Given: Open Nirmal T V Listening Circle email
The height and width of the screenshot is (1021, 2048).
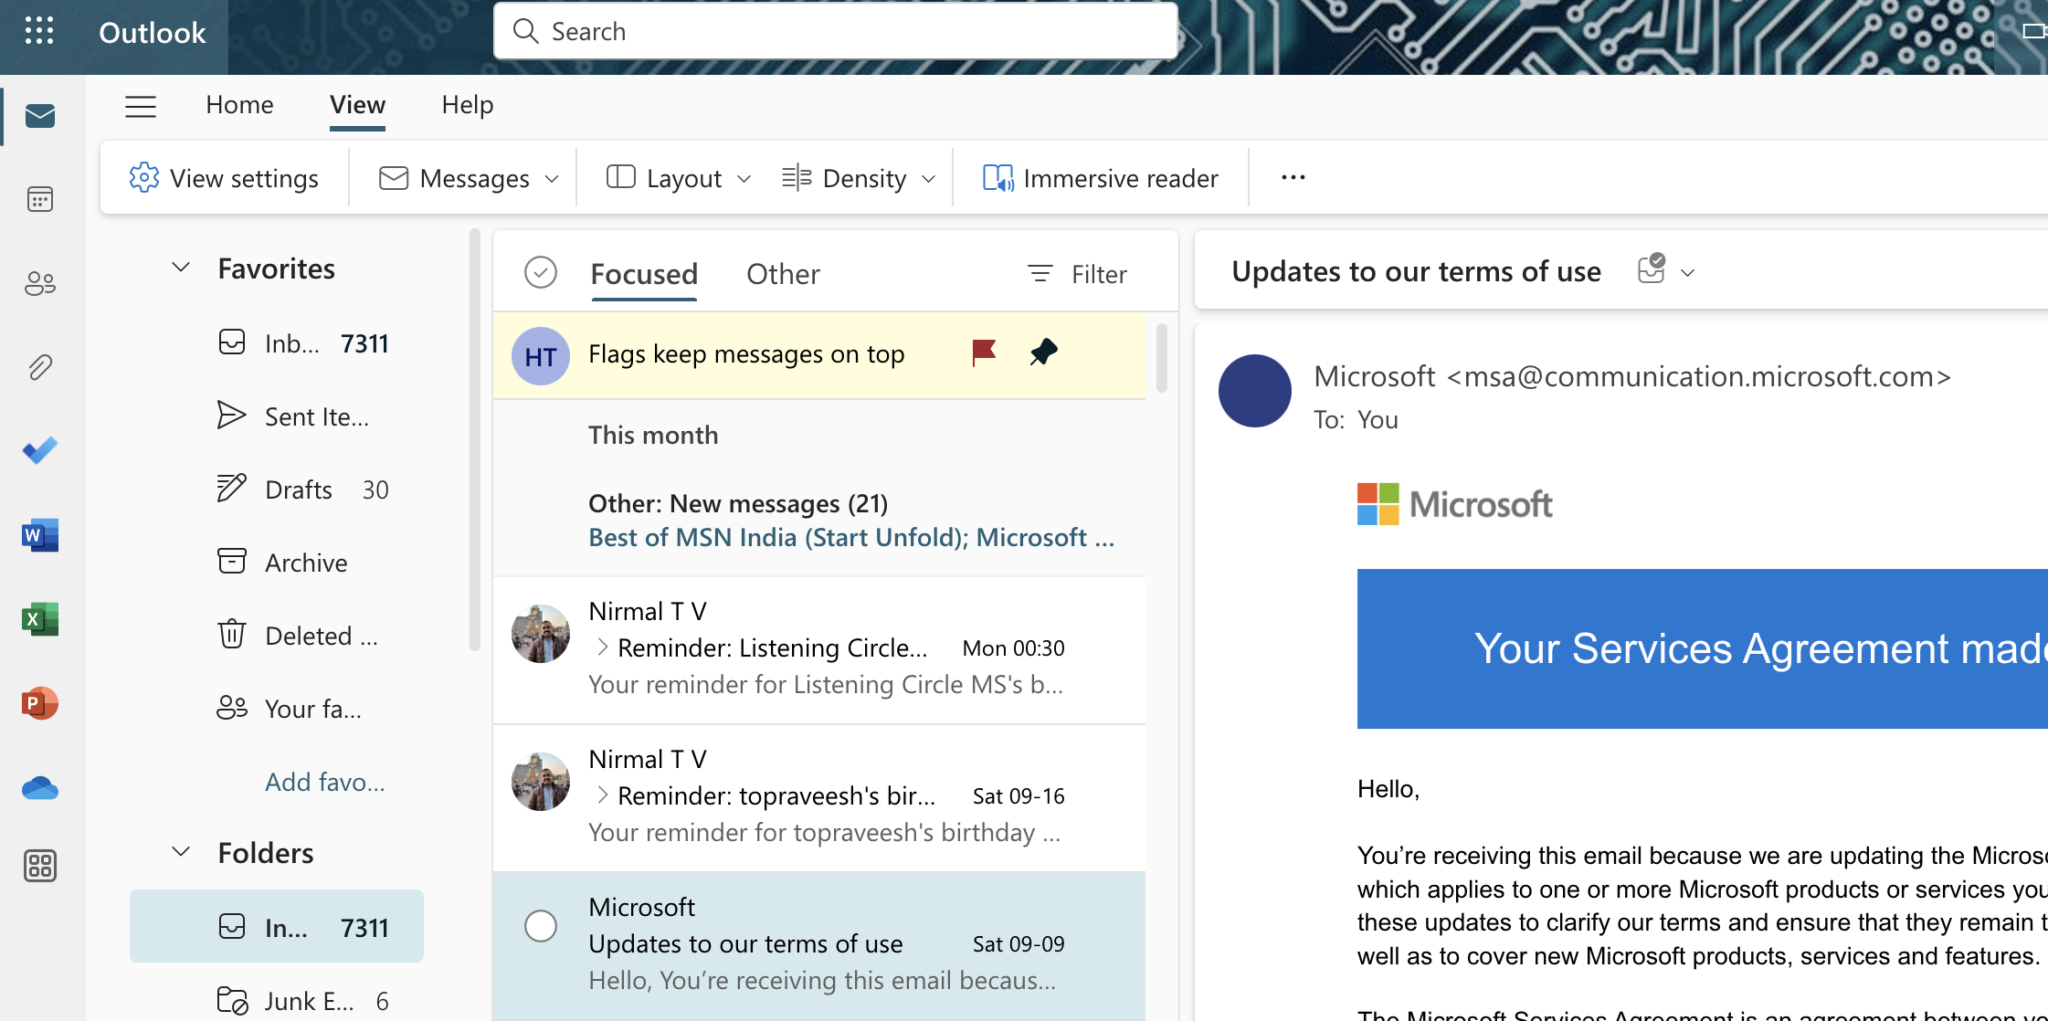Looking at the screenshot, I should (x=819, y=650).
